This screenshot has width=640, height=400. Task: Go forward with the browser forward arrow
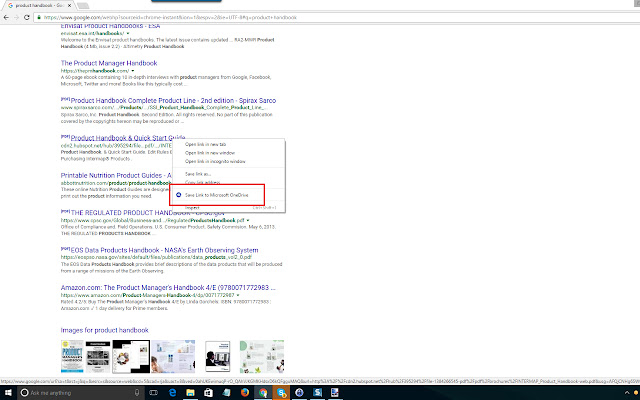(16, 17)
